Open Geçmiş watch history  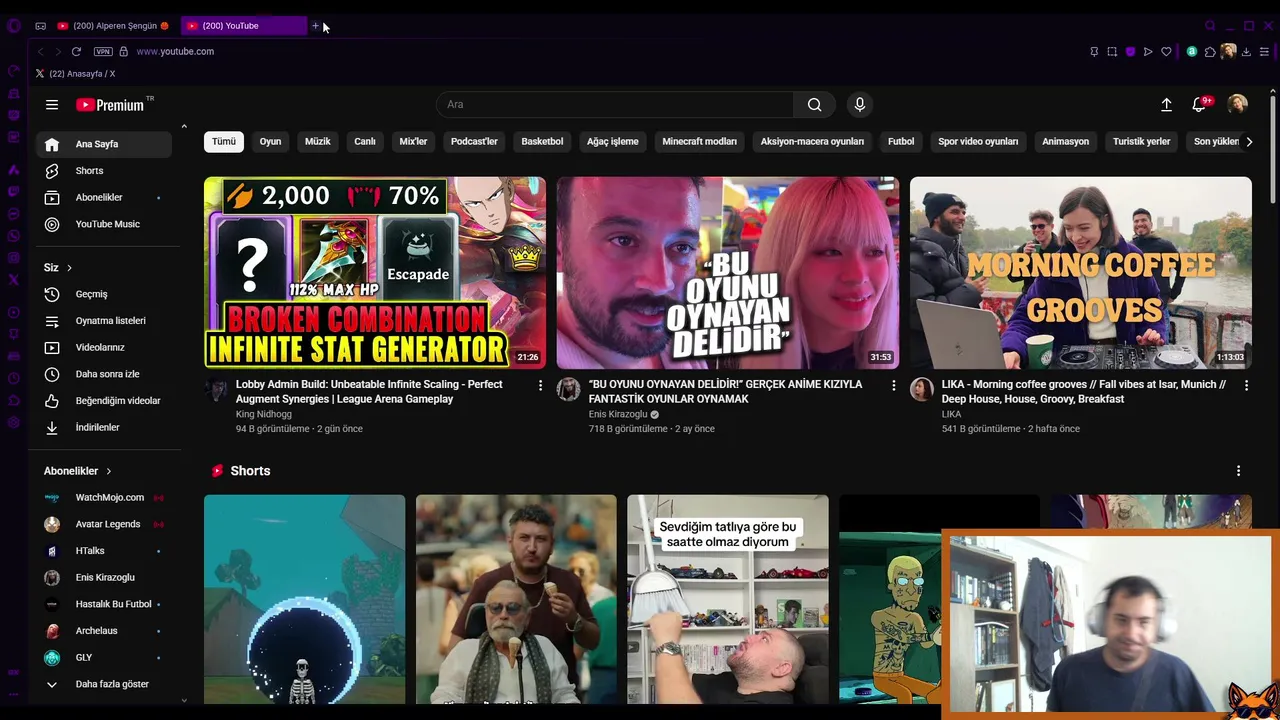click(x=104, y=294)
